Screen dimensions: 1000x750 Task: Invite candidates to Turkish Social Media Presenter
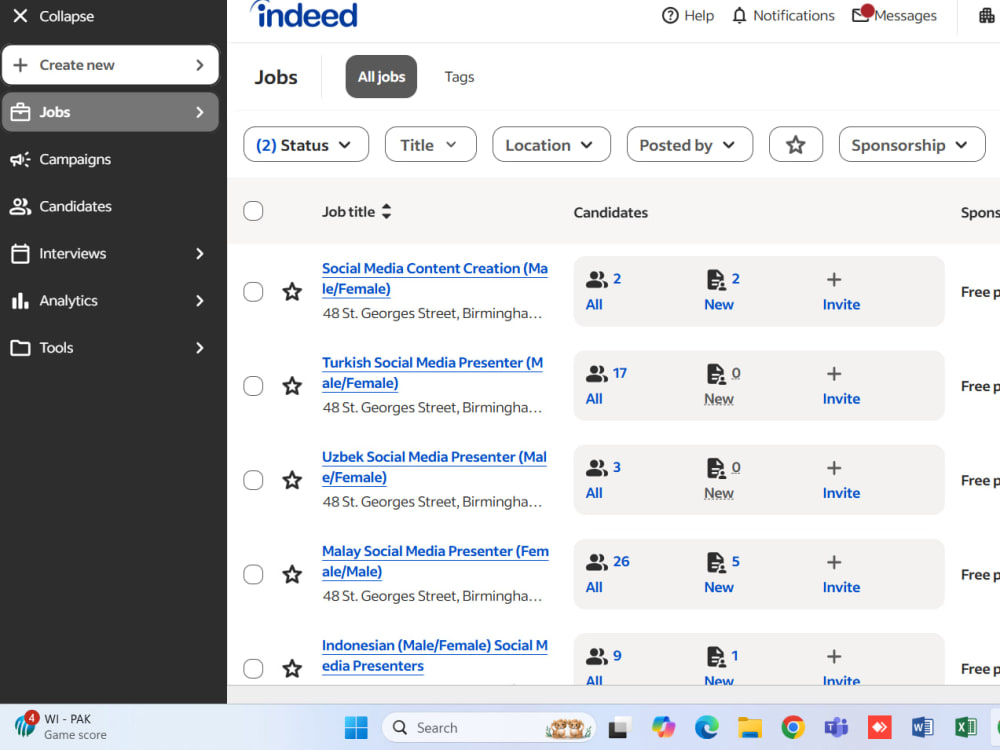(841, 386)
